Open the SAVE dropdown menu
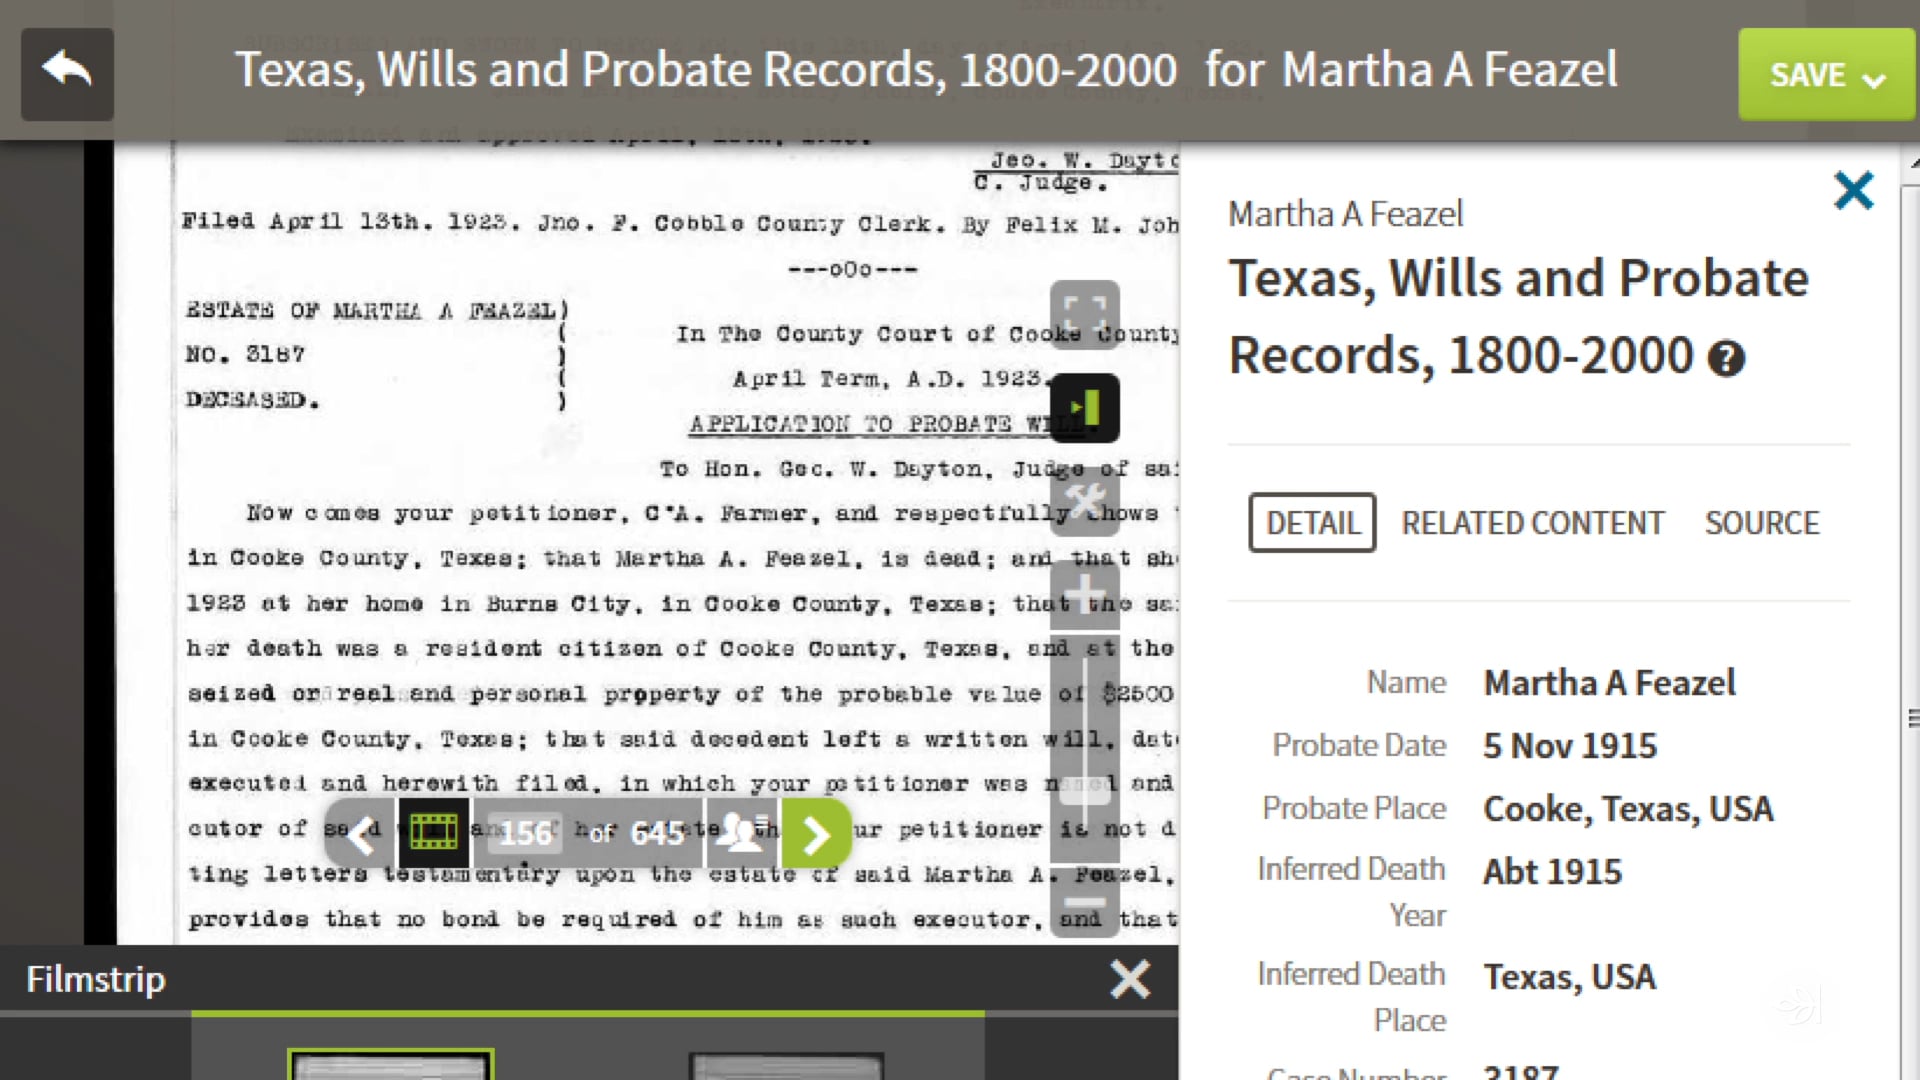The width and height of the screenshot is (1920, 1080). point(1826,74)
